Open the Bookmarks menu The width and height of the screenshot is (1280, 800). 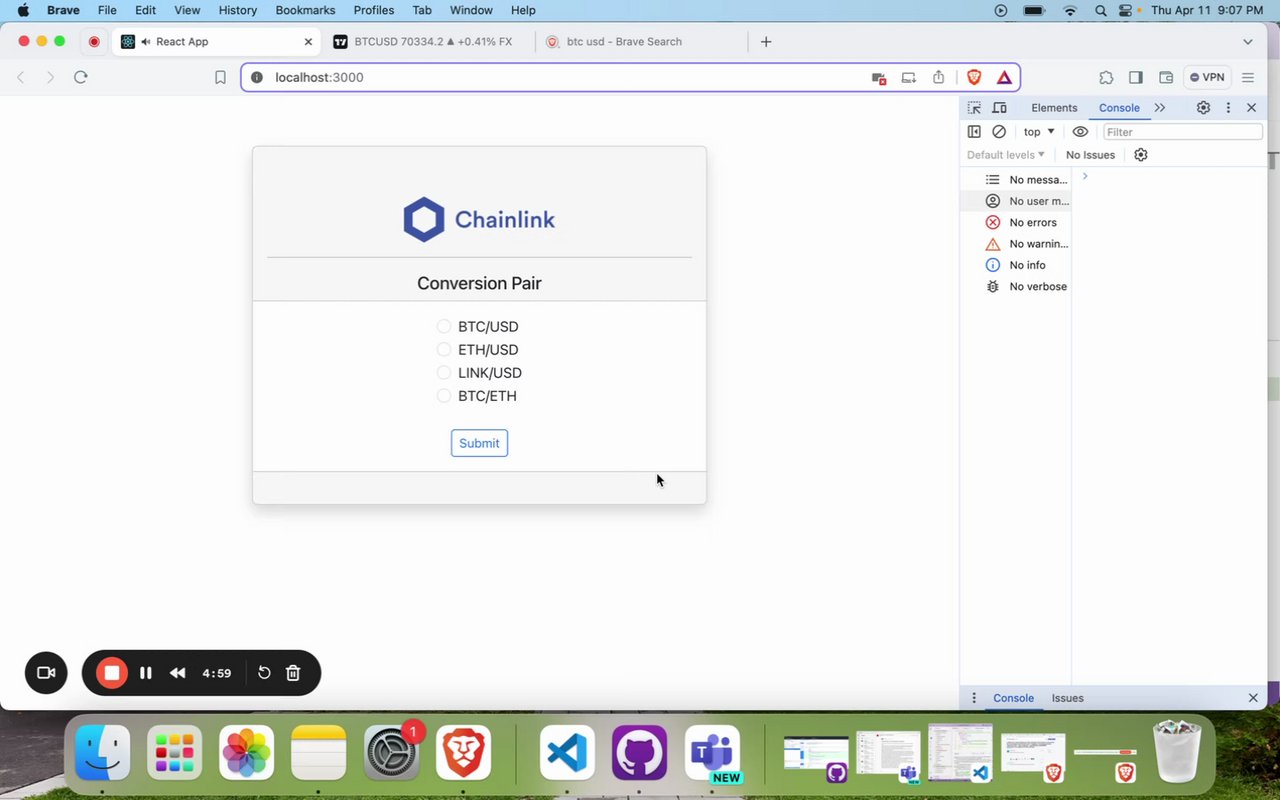pyautogui.click(x=305, y=10)
